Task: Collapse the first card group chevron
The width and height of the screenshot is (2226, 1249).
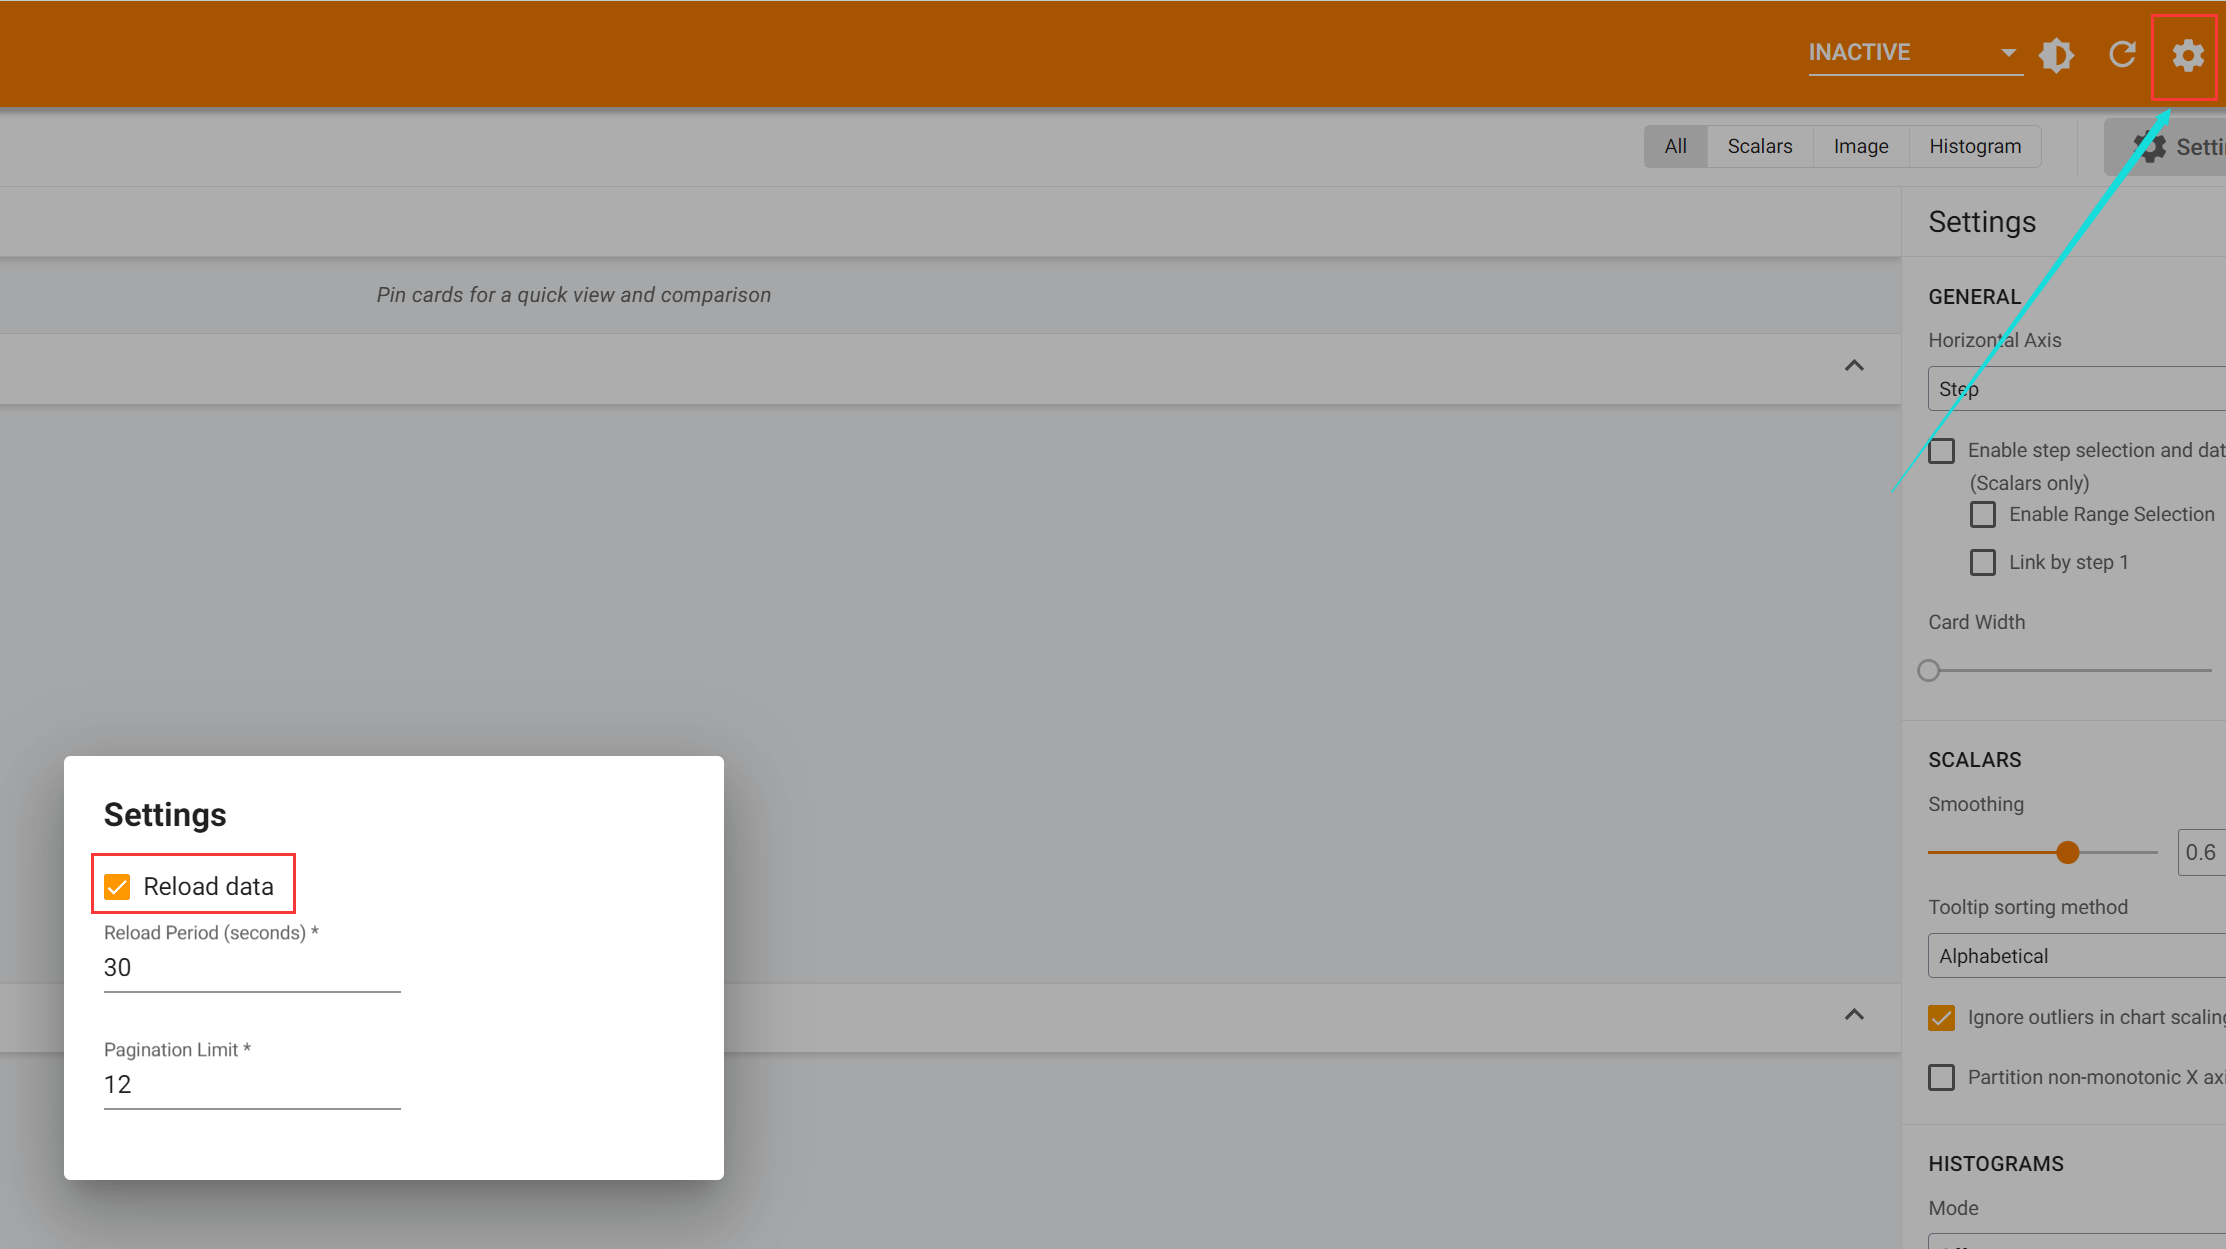Action: (1854, 366)
